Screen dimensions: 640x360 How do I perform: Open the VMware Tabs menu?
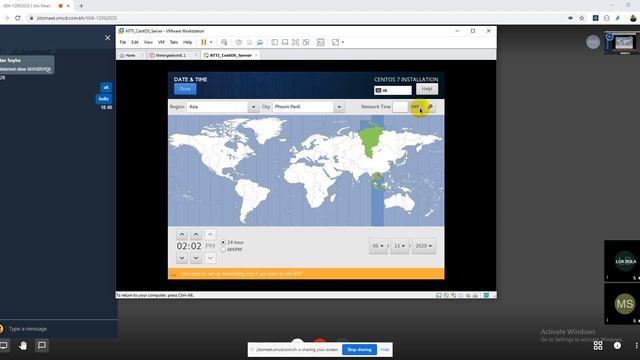pos(174,42)
